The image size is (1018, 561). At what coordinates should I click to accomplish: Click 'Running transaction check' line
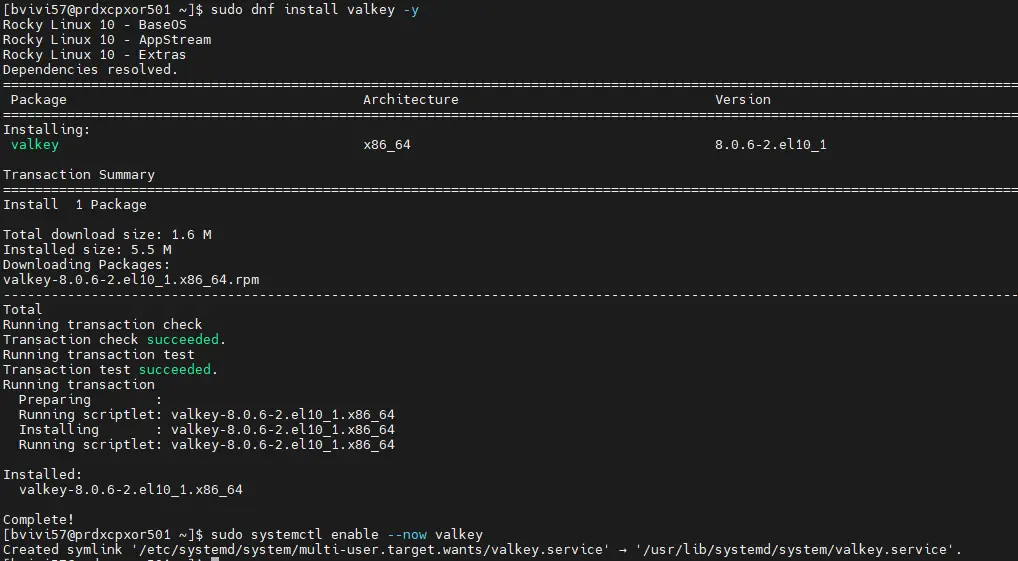[x=103, y=324]
